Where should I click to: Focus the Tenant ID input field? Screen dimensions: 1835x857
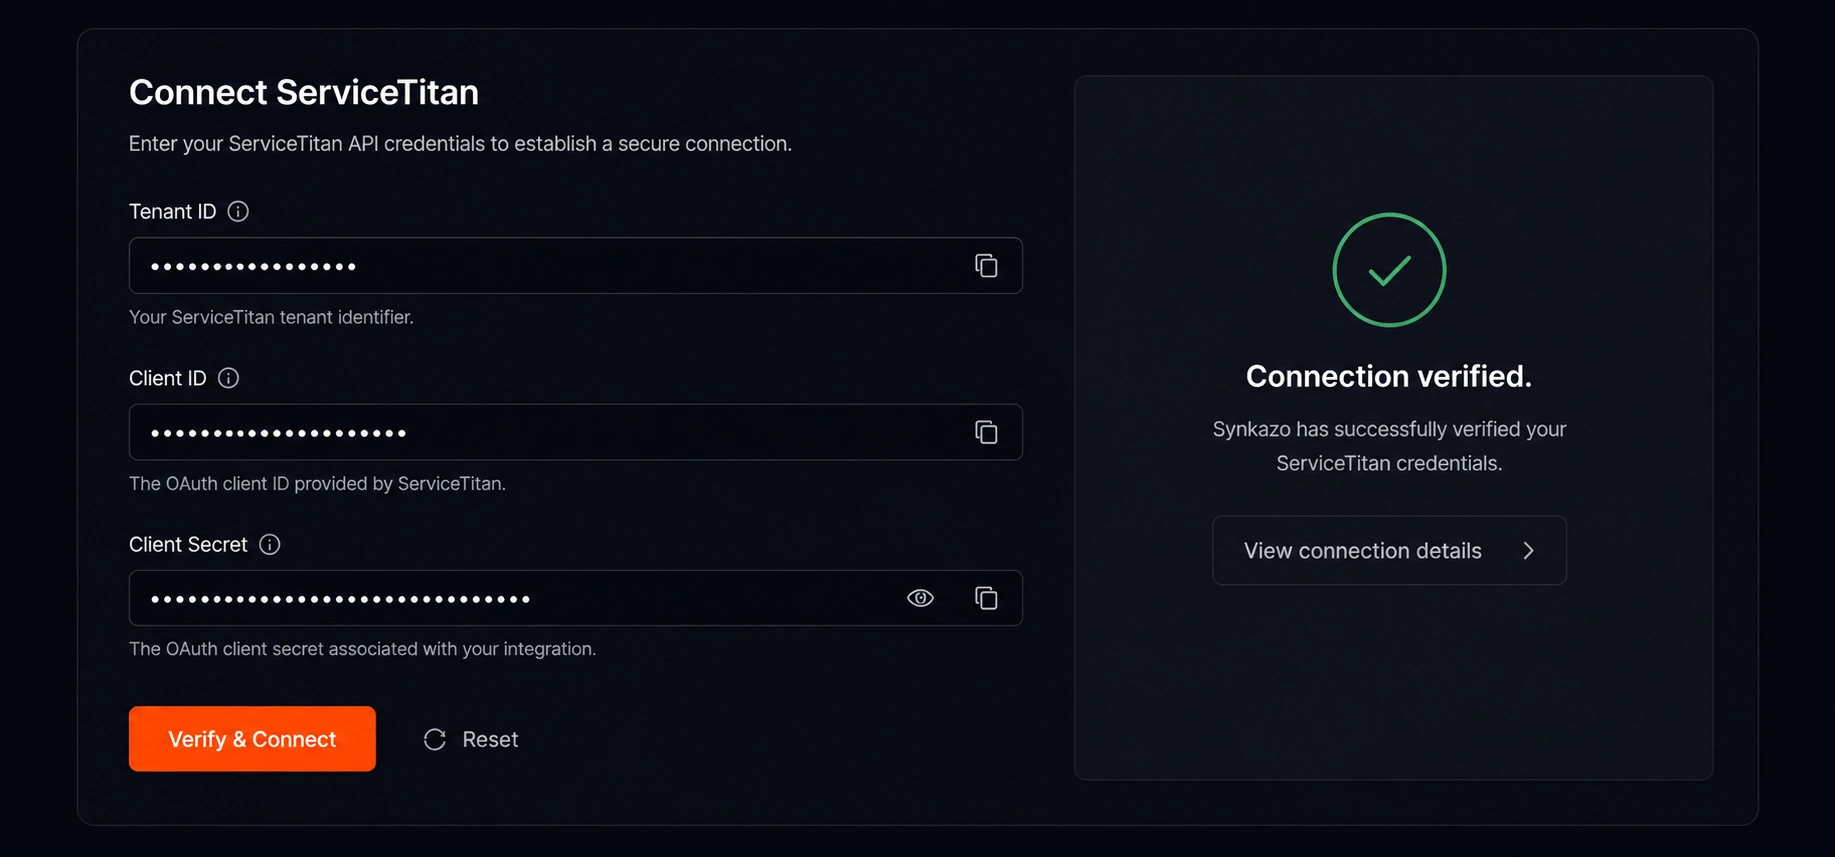(576, 265)
